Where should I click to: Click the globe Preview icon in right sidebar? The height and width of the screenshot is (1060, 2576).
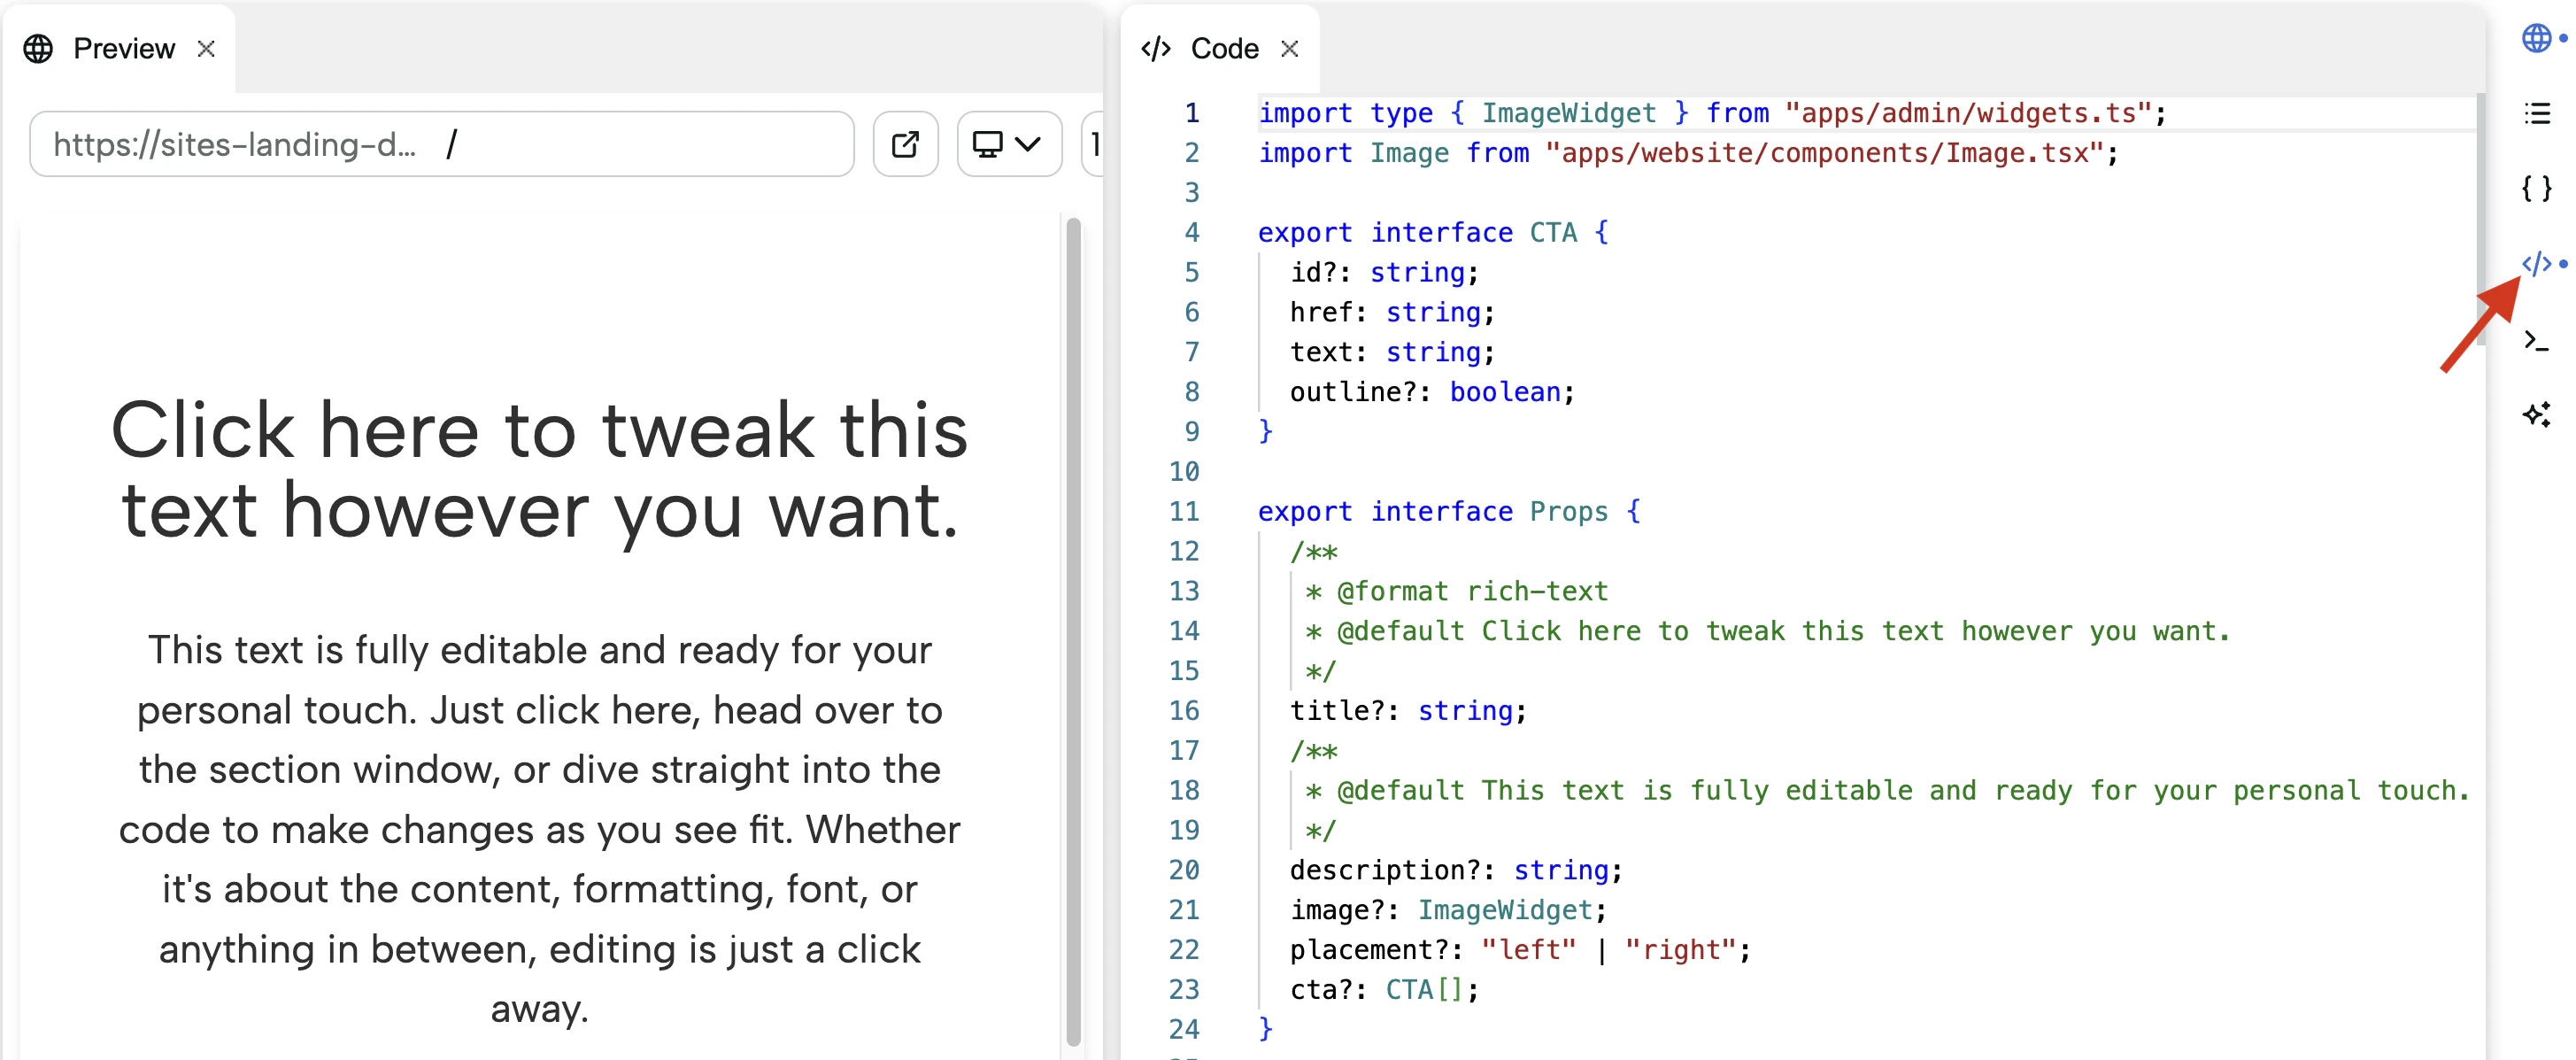pos(2535,38)
